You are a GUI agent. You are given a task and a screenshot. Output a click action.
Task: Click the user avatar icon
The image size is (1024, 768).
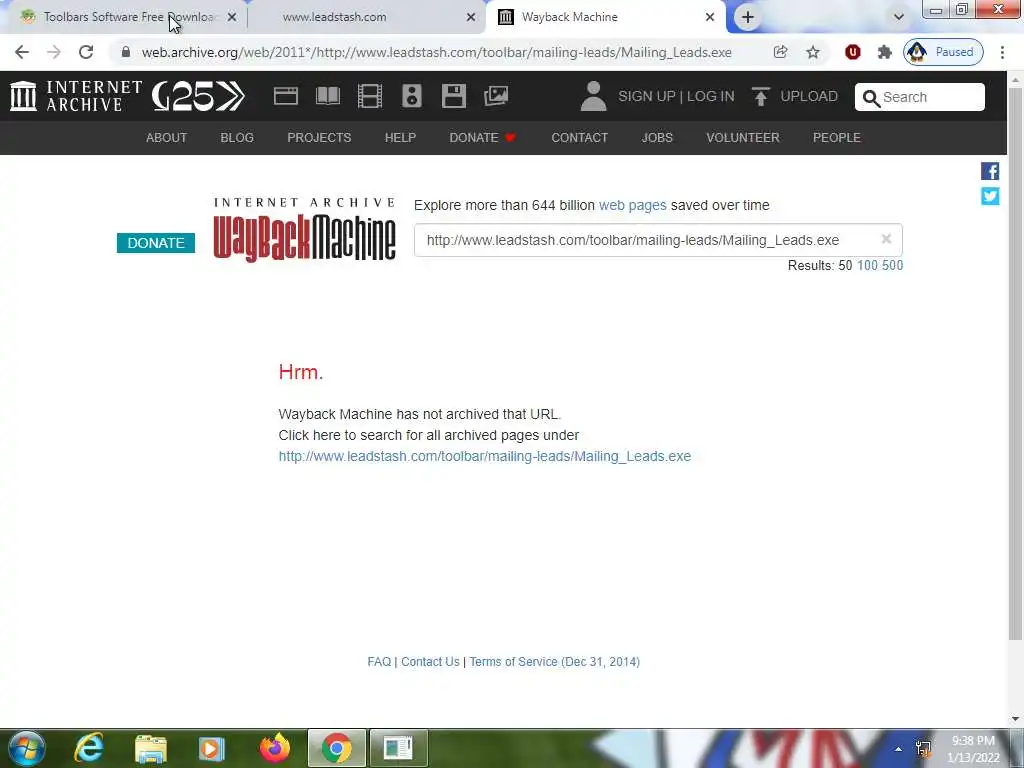point(593,96)
